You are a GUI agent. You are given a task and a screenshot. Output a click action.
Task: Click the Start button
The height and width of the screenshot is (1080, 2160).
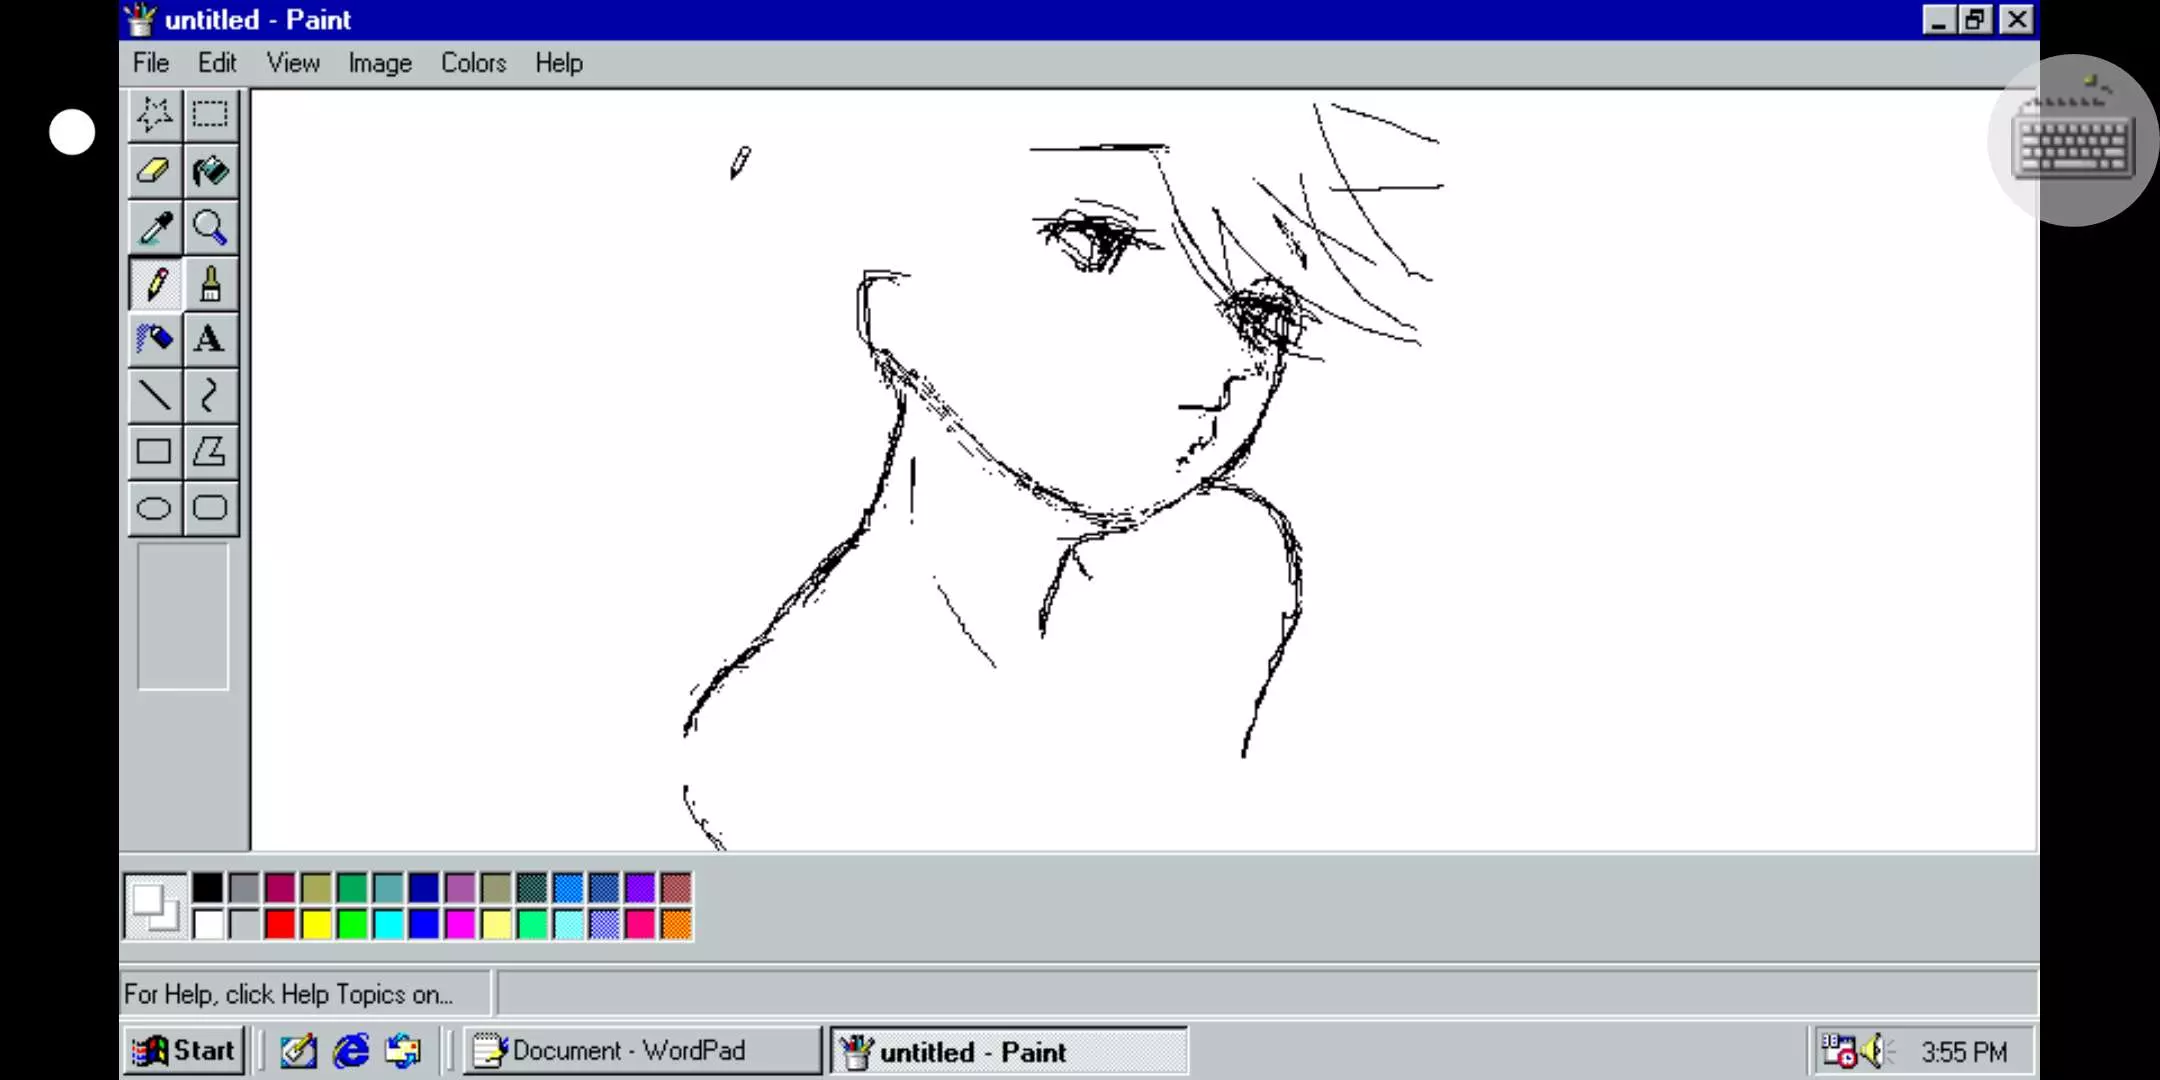point(184,1051)
